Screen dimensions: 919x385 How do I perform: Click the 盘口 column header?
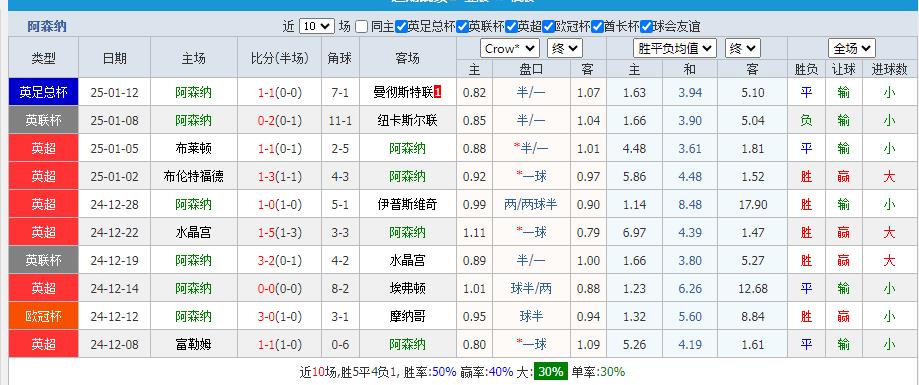click(531, 69)
